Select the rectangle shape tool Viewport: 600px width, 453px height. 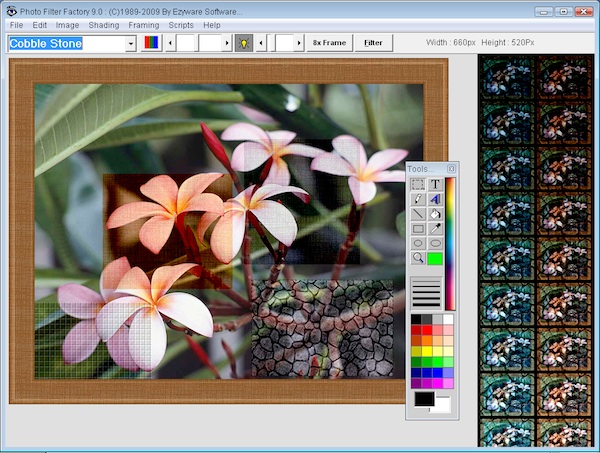coord(418,228)
